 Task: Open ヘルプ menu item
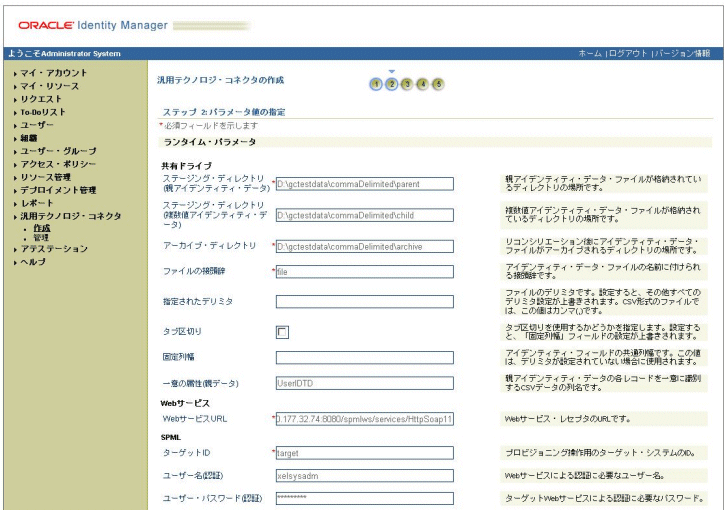33,262
